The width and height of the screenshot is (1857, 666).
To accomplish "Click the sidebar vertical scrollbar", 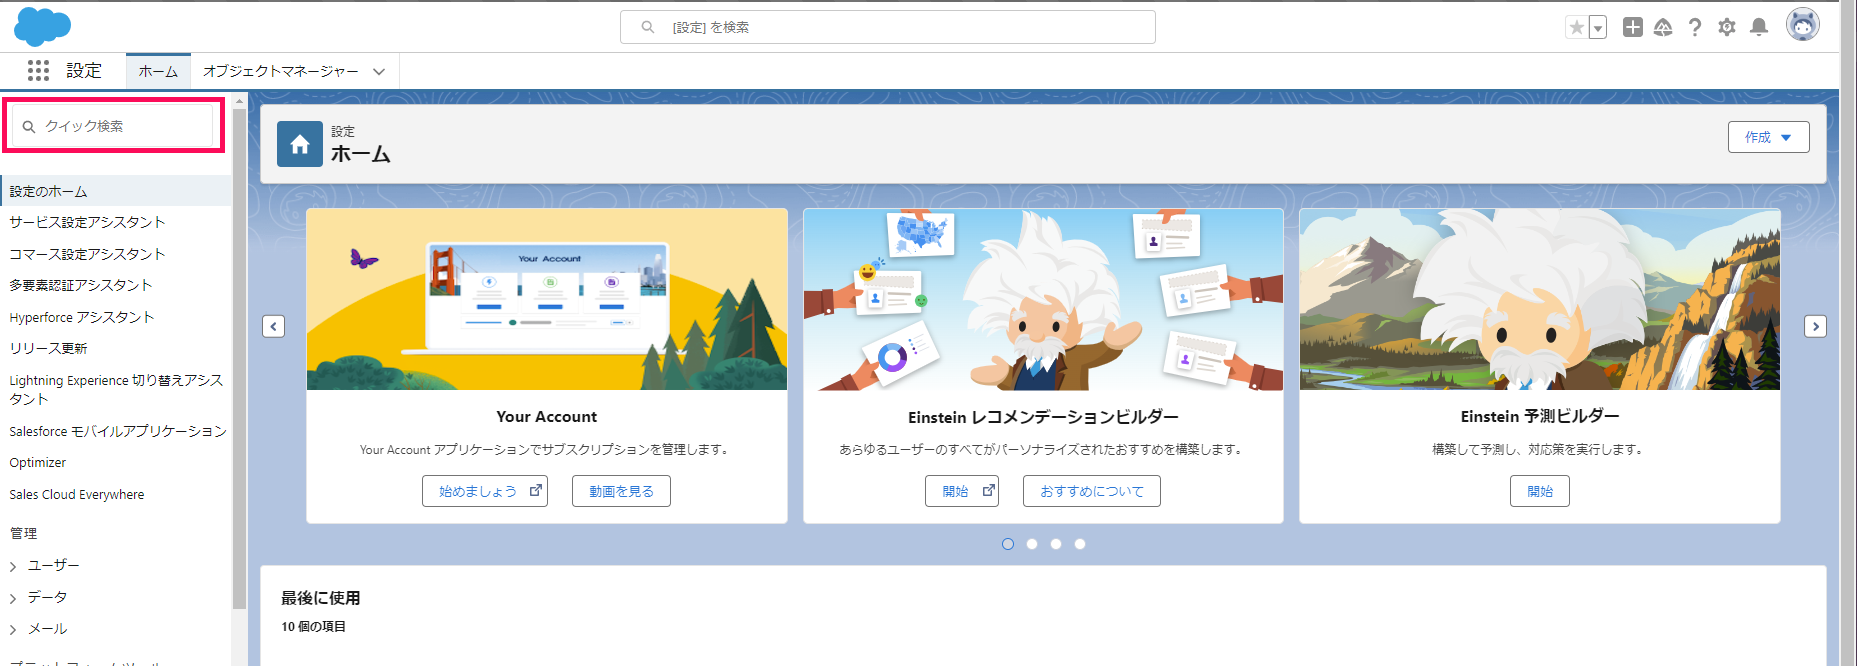I will [x=239, y=359].
